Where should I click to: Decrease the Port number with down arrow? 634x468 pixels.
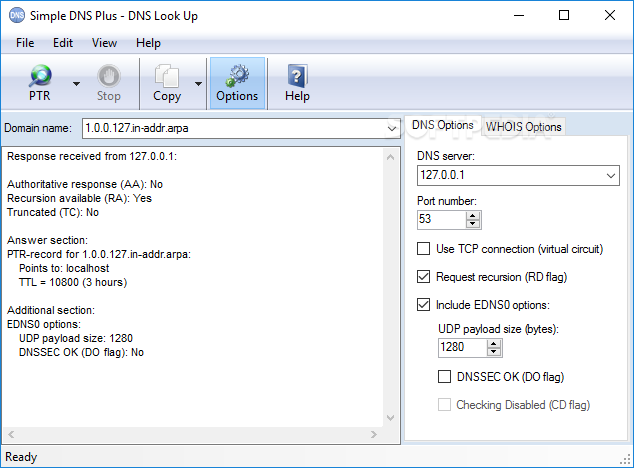(472, 224)
